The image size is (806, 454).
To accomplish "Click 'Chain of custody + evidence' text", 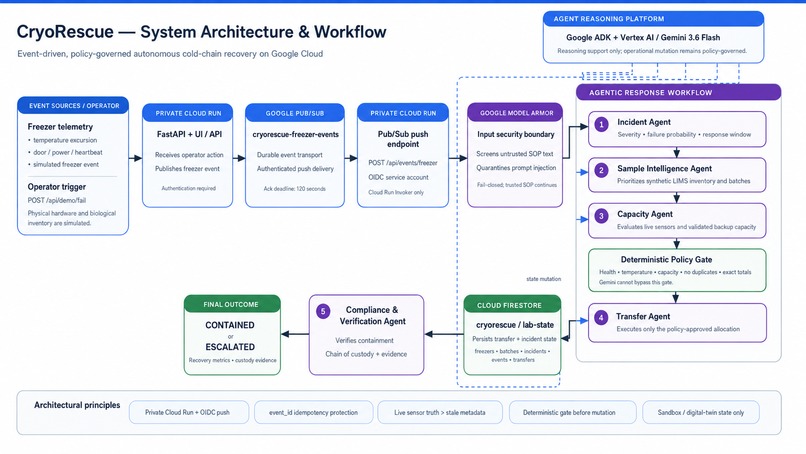I will click(x=366, y=354).
